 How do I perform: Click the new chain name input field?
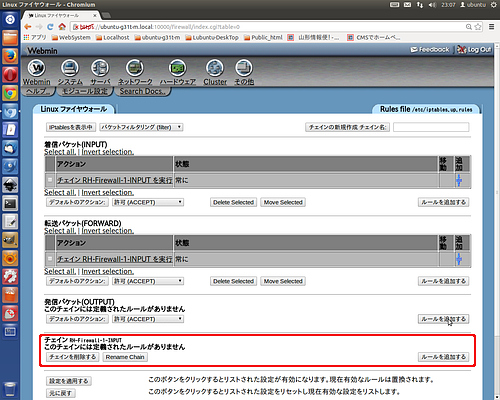pyautogui.click(x=431, y=127)
